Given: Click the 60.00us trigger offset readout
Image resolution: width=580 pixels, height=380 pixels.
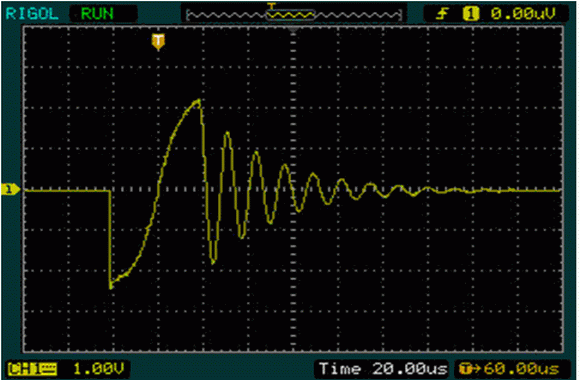Looking at the screenshot, I should click(522, 369).
